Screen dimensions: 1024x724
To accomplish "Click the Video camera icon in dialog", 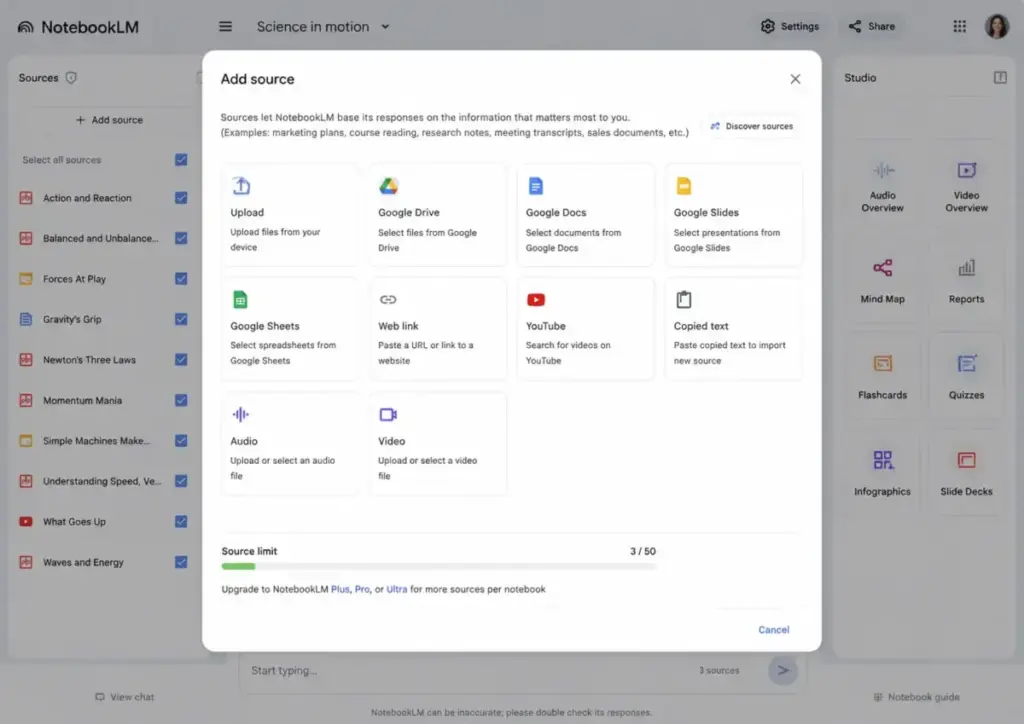I will (388, 415).
